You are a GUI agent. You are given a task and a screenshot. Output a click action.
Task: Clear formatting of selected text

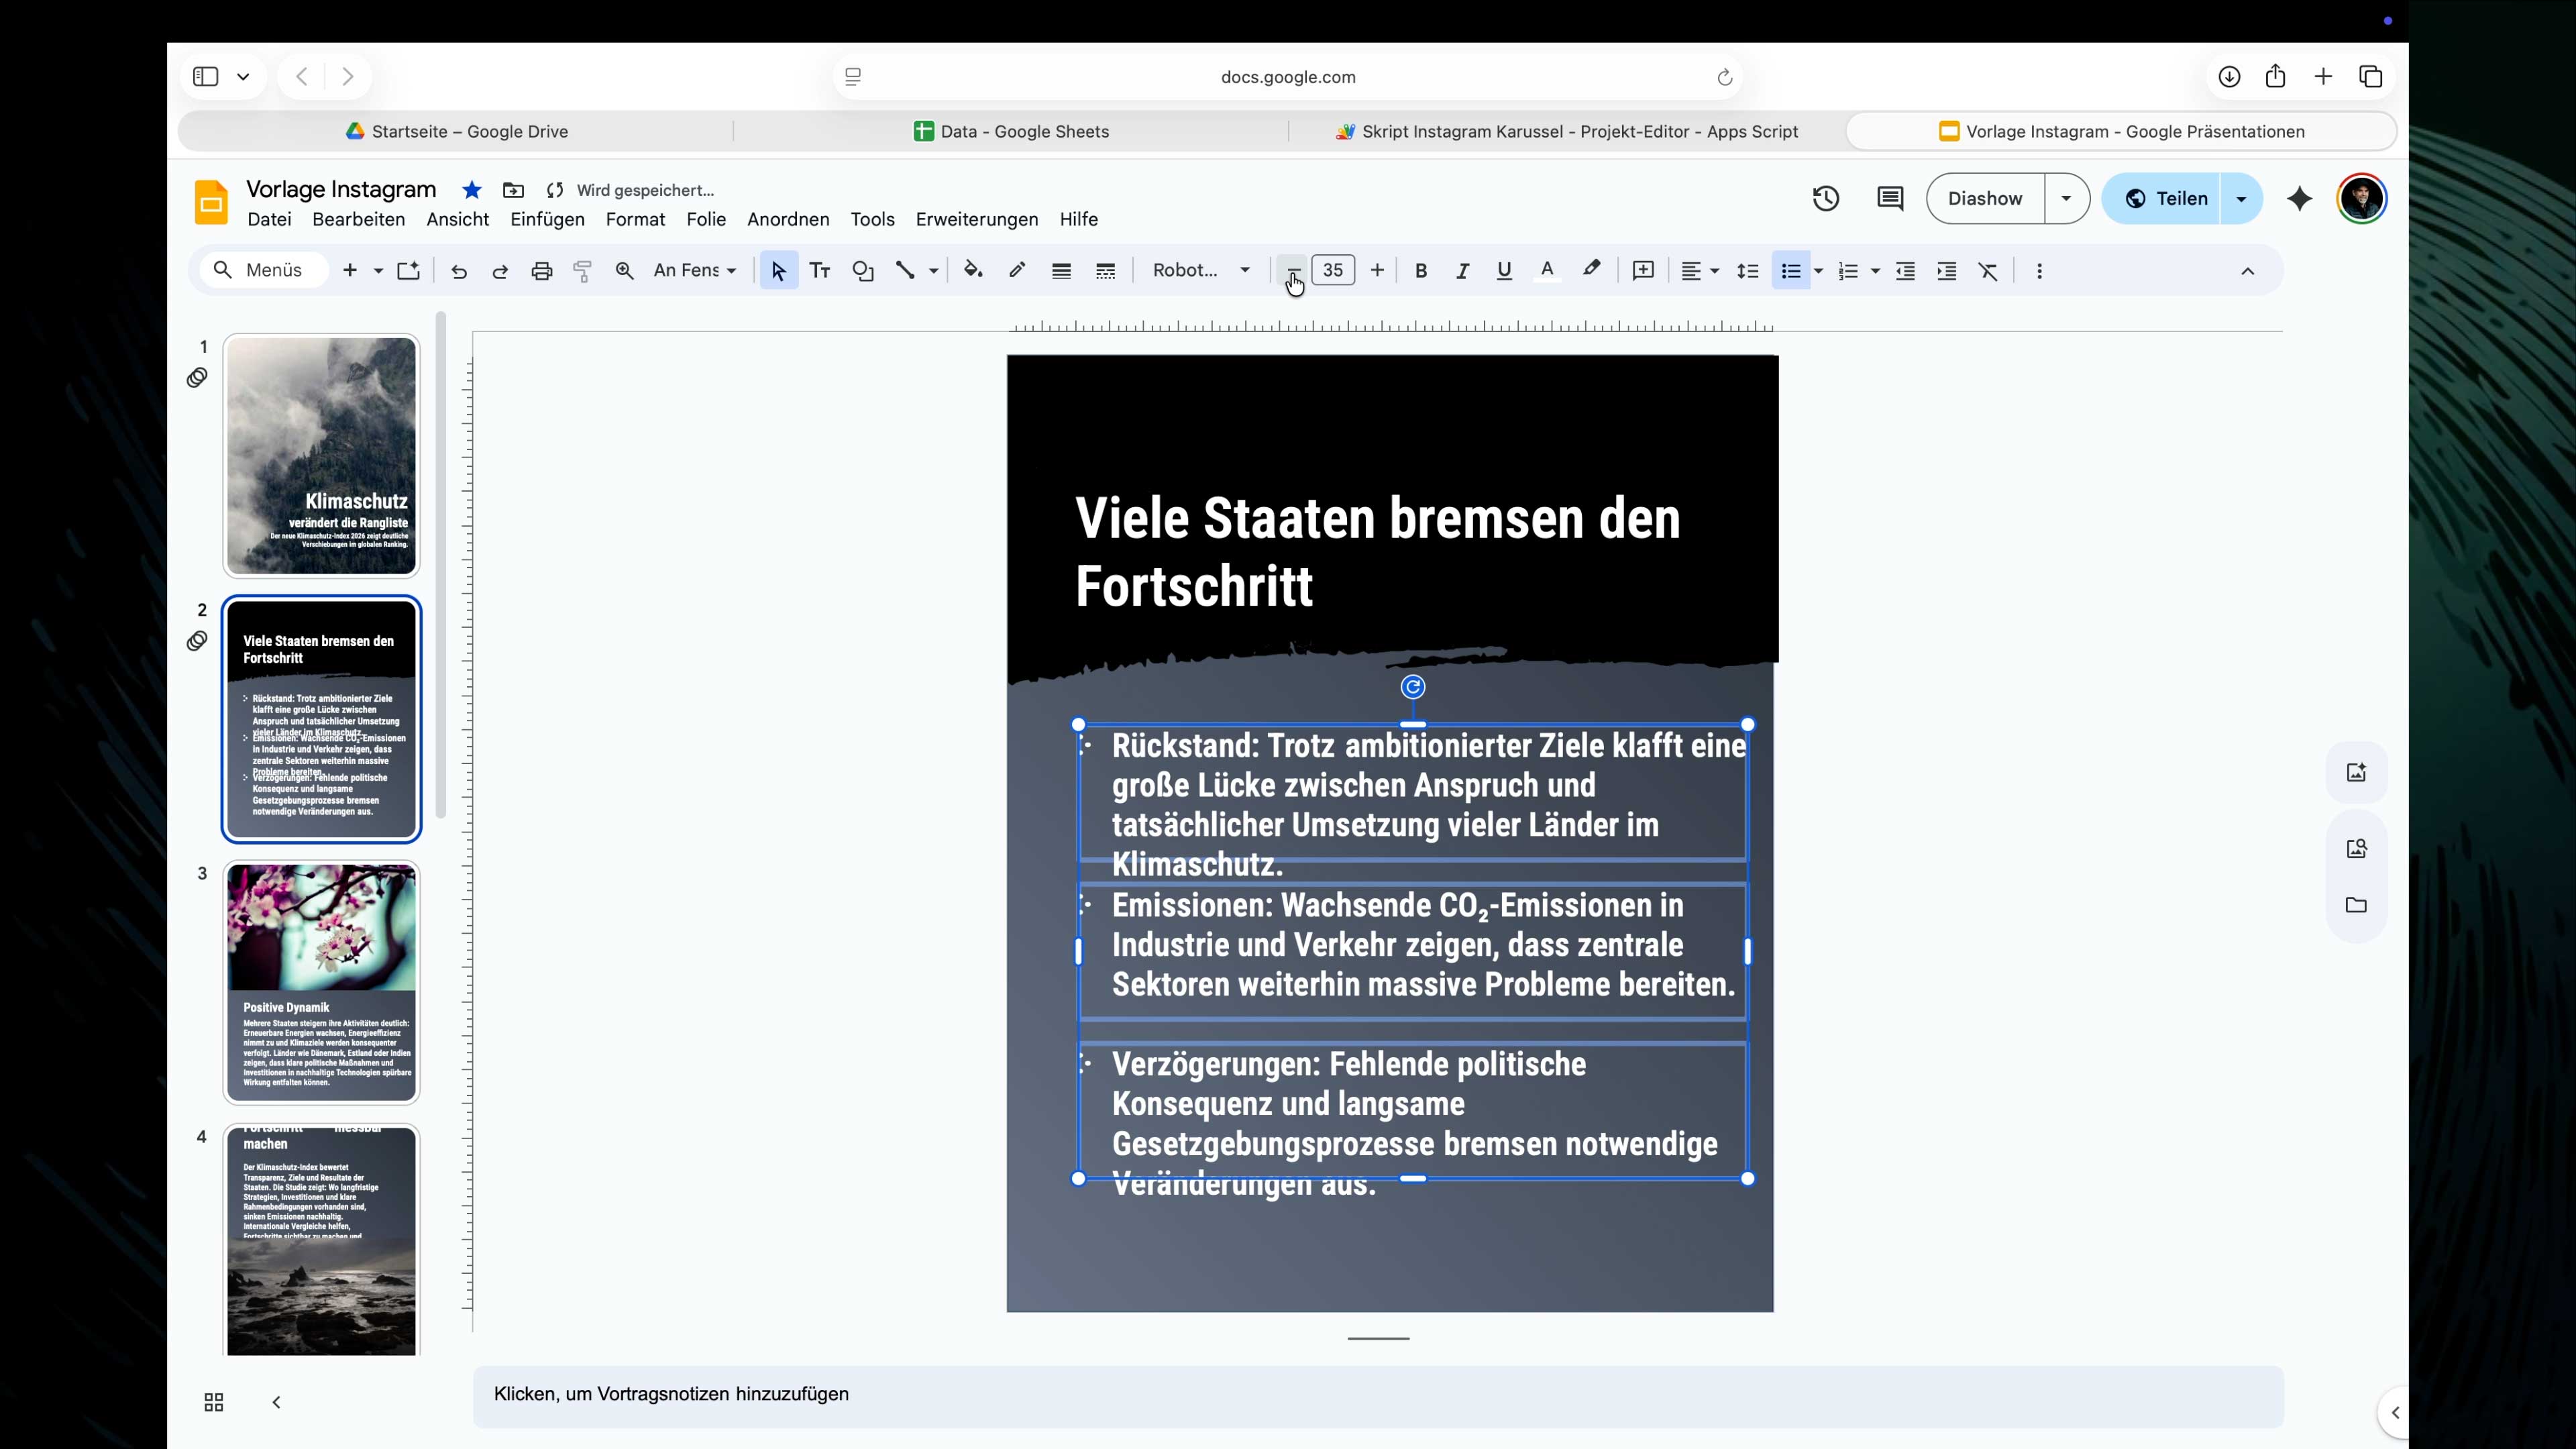tap(1987, 270)
